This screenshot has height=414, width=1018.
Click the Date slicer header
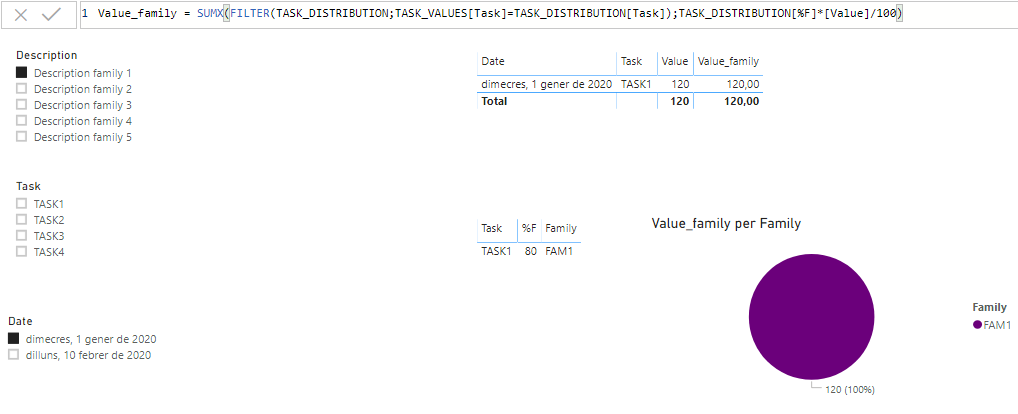pos(20,321)
